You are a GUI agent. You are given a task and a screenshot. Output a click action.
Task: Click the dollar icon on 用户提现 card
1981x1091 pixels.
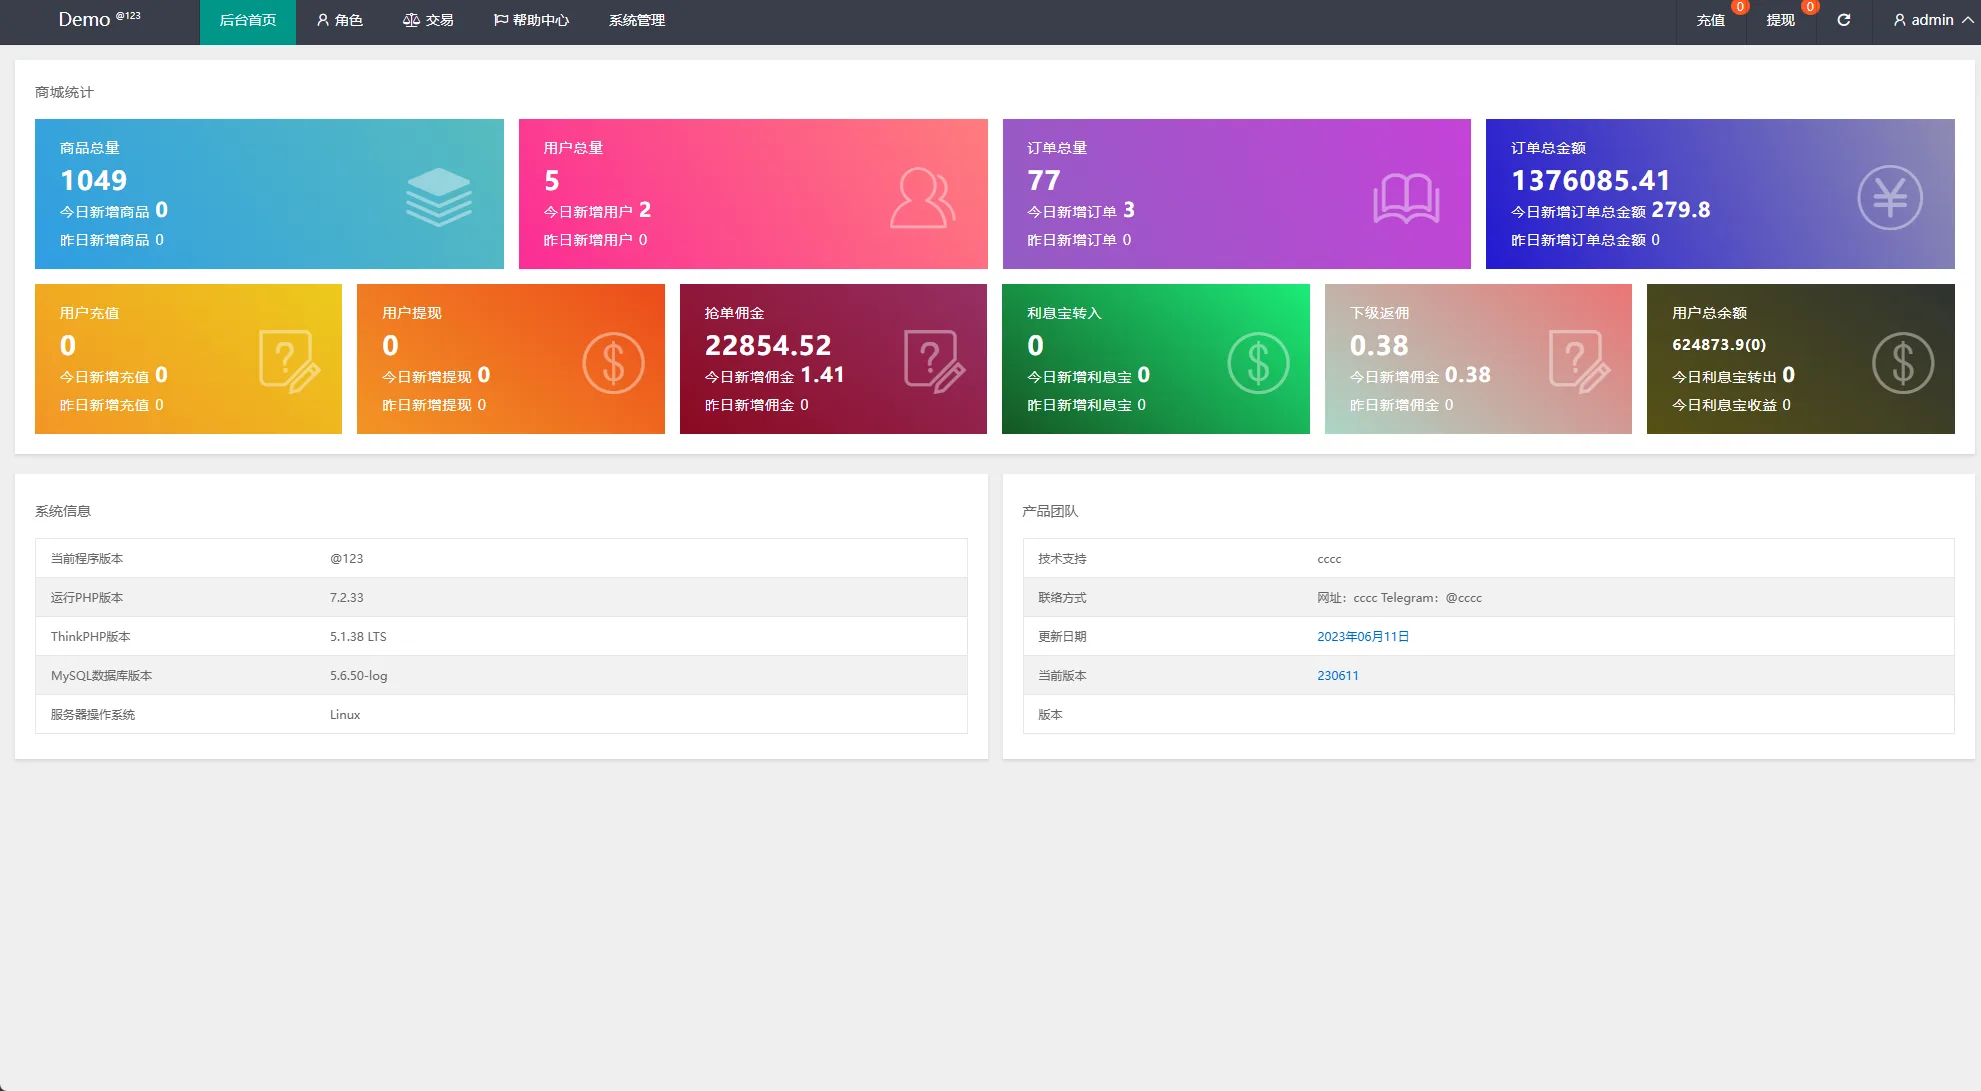point(613,362)
